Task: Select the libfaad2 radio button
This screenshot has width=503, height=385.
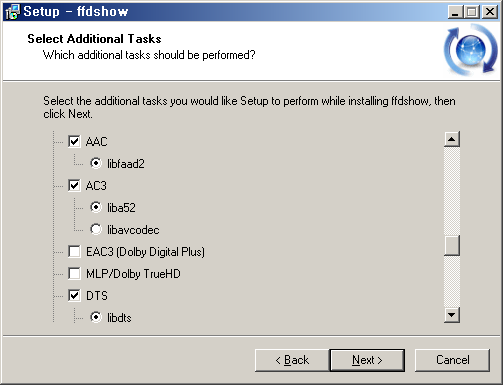Action: tap(96, 163)
